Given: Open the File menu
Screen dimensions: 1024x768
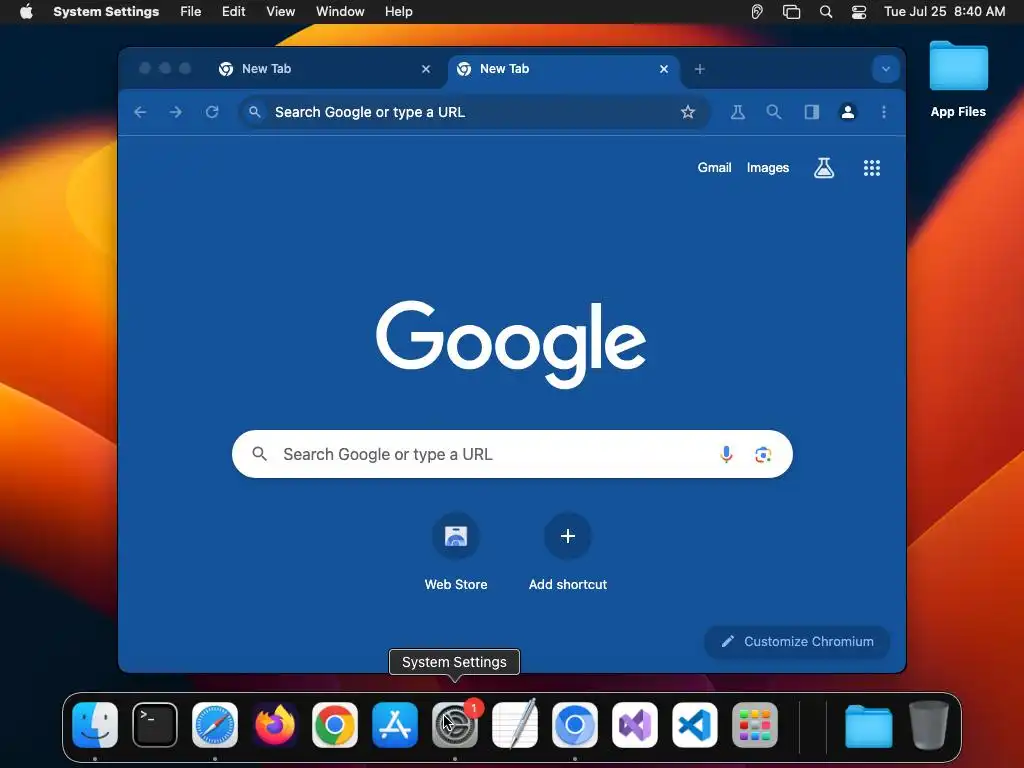Looking at the screenshot, I should [x=191, y=12].
